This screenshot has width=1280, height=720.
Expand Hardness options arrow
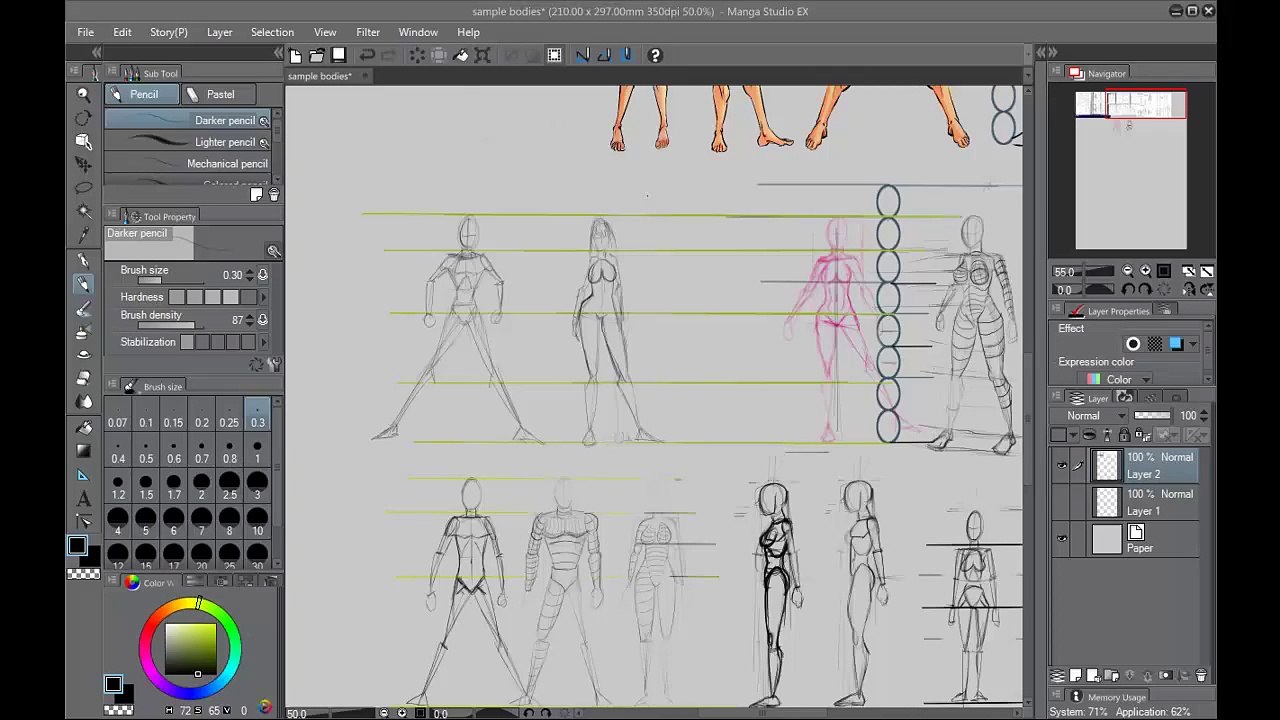[263, 297]
